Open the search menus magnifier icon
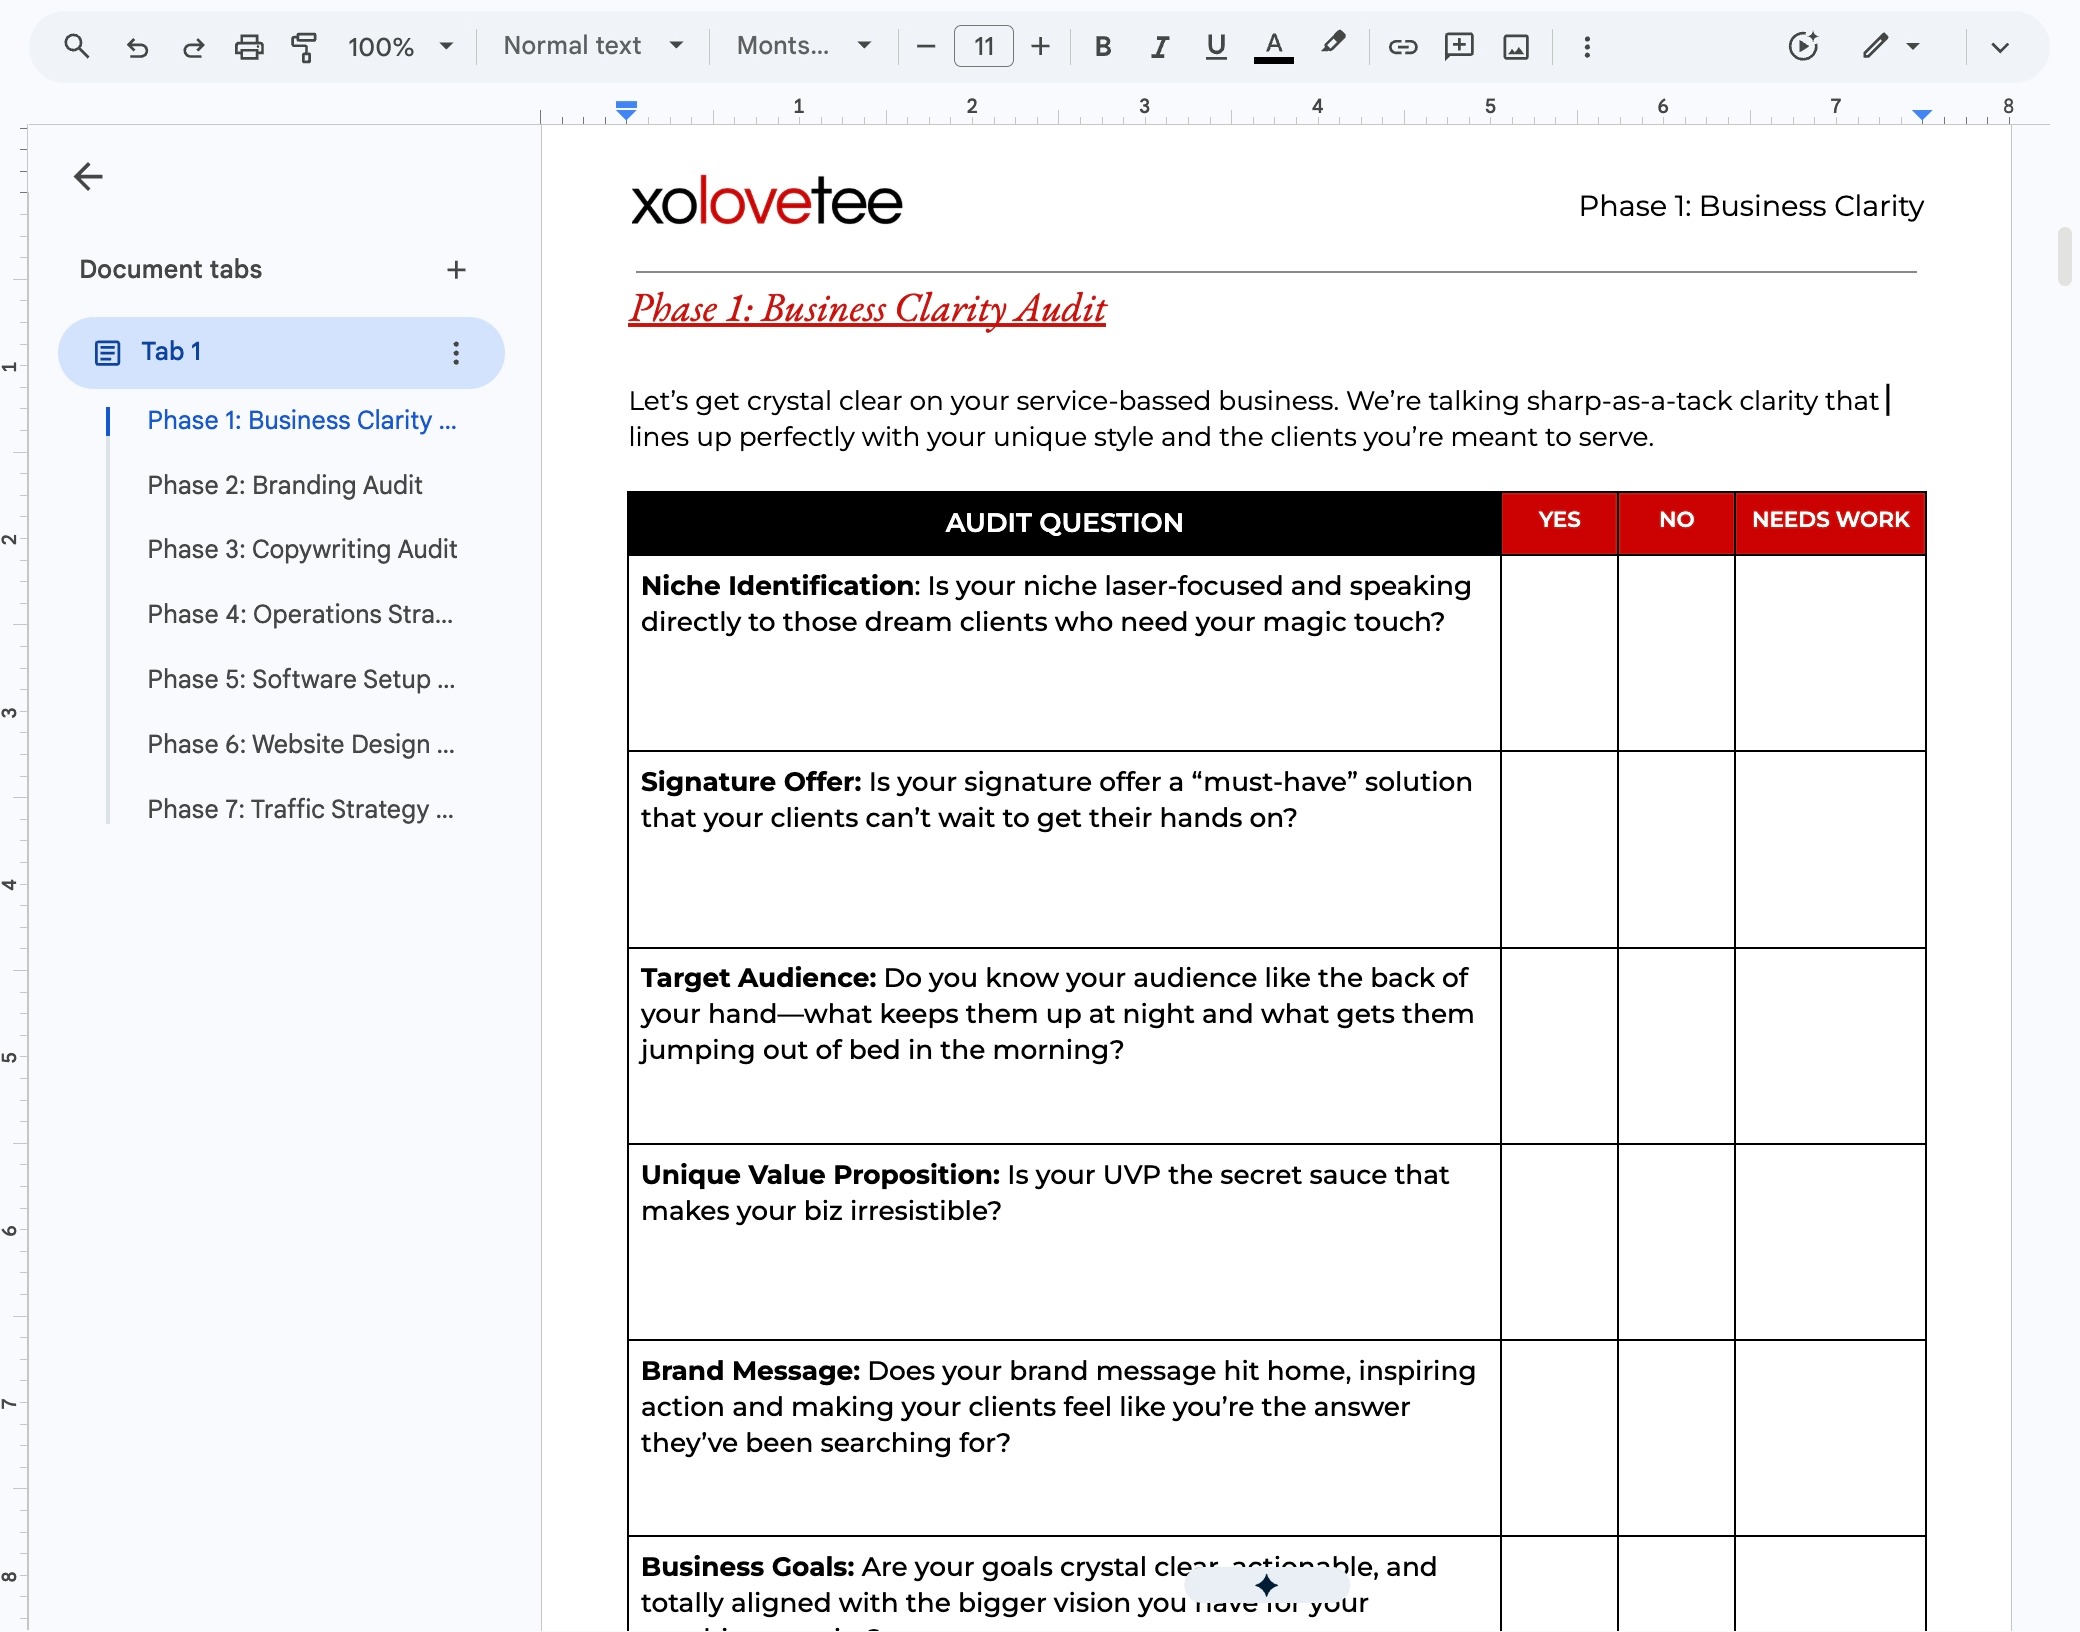Viewport: 2080px width, 1632px height. pyautogui.click(x=76, y=46)
